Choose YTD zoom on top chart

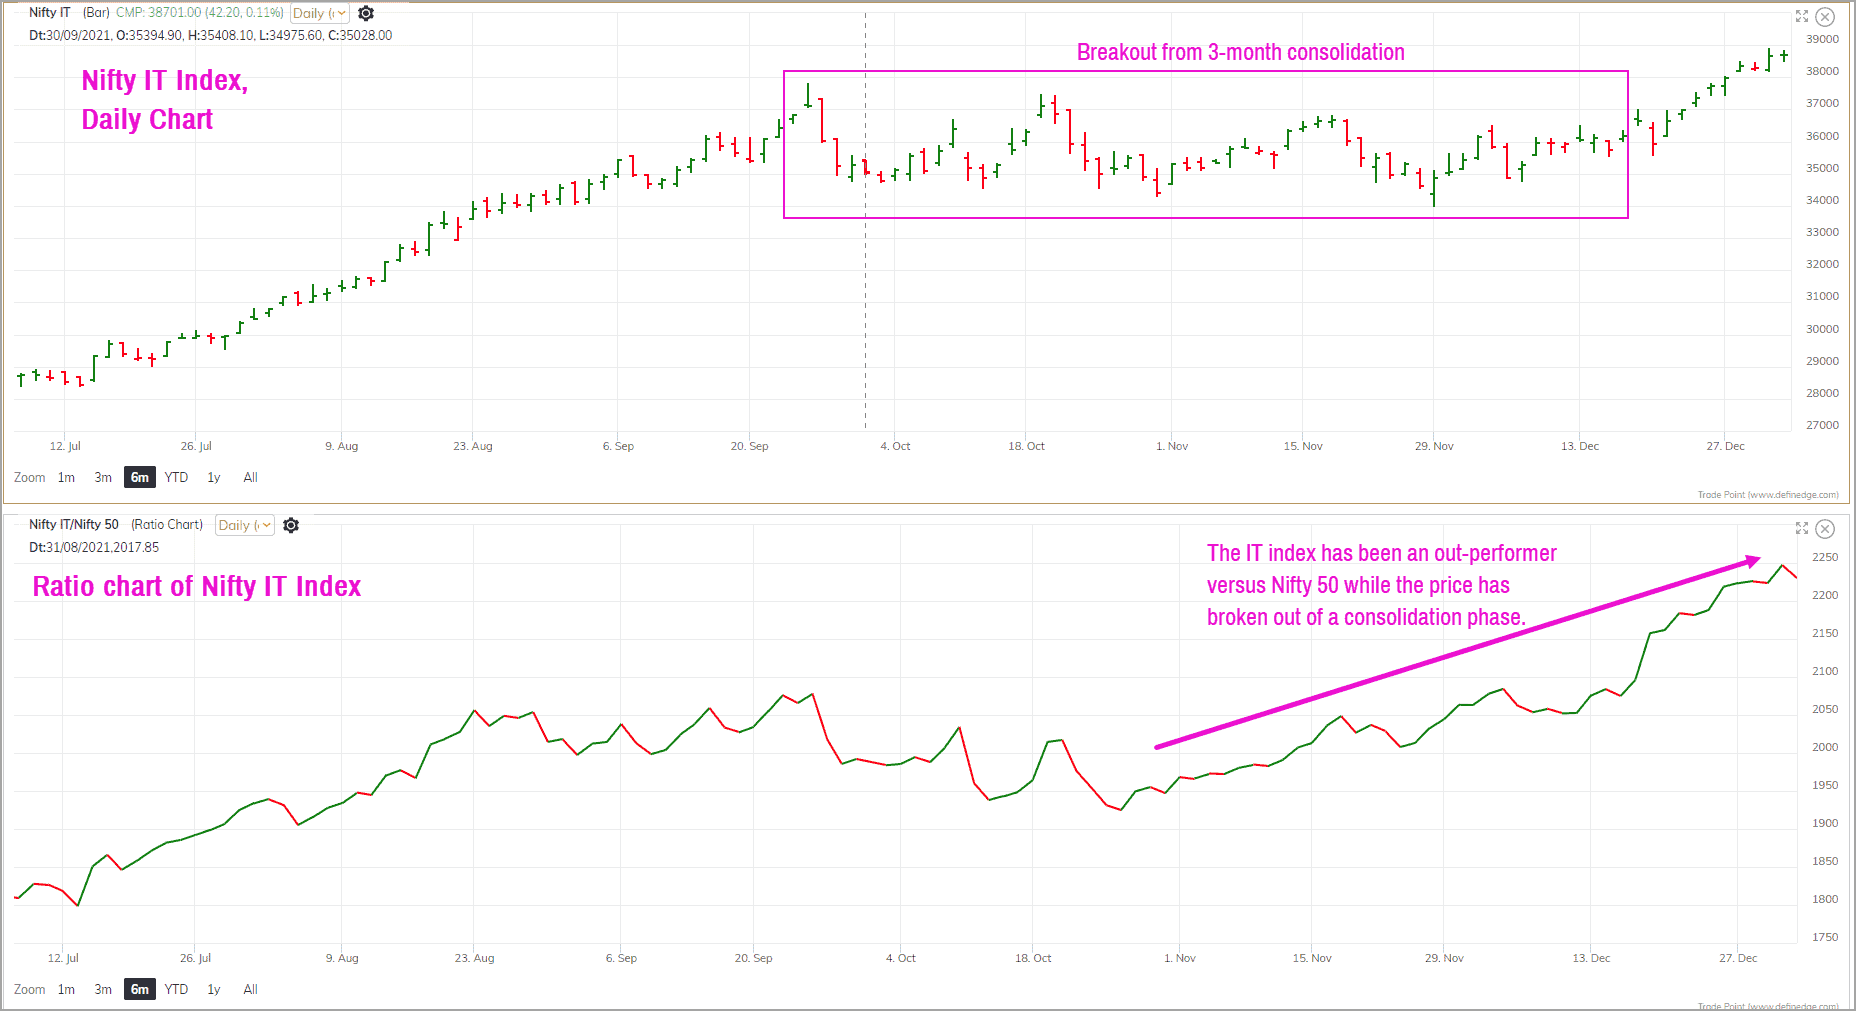(x=176, y=477)
